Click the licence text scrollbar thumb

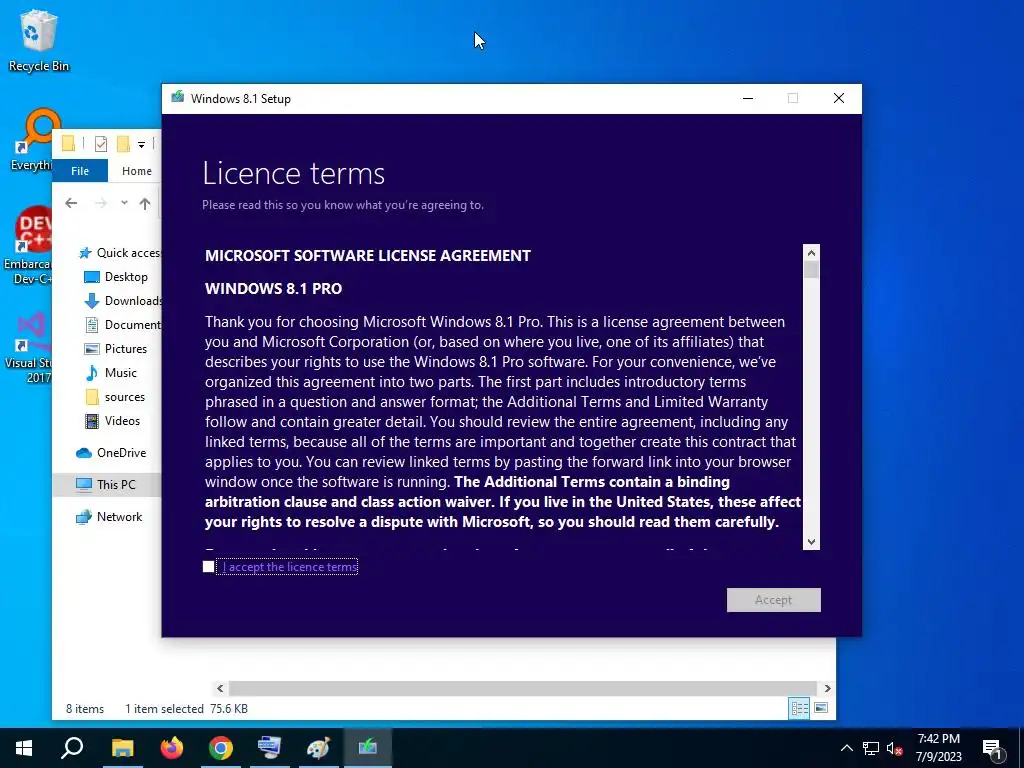click(x=811, y=269)
